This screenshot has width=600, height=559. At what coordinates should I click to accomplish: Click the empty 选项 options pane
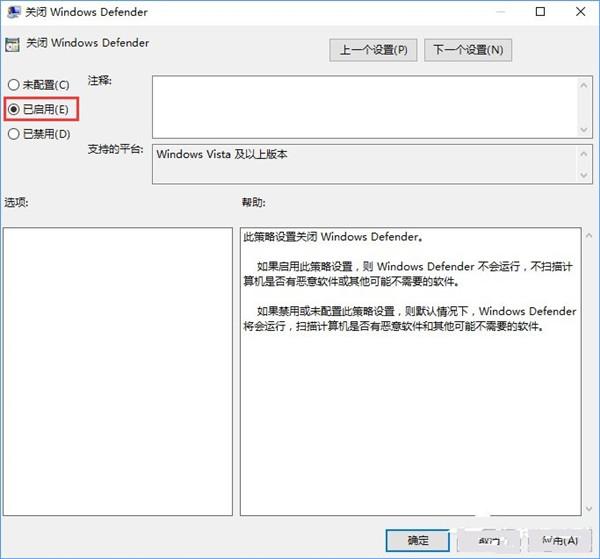pyautogui.click(x=118, y=372)
